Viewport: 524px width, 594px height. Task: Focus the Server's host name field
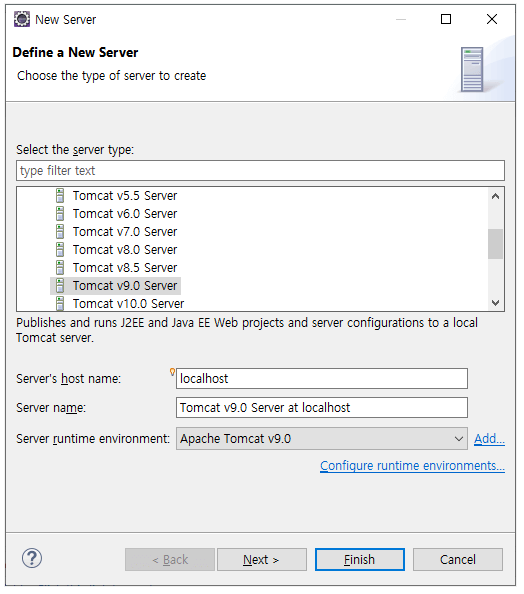pos(322,378)
